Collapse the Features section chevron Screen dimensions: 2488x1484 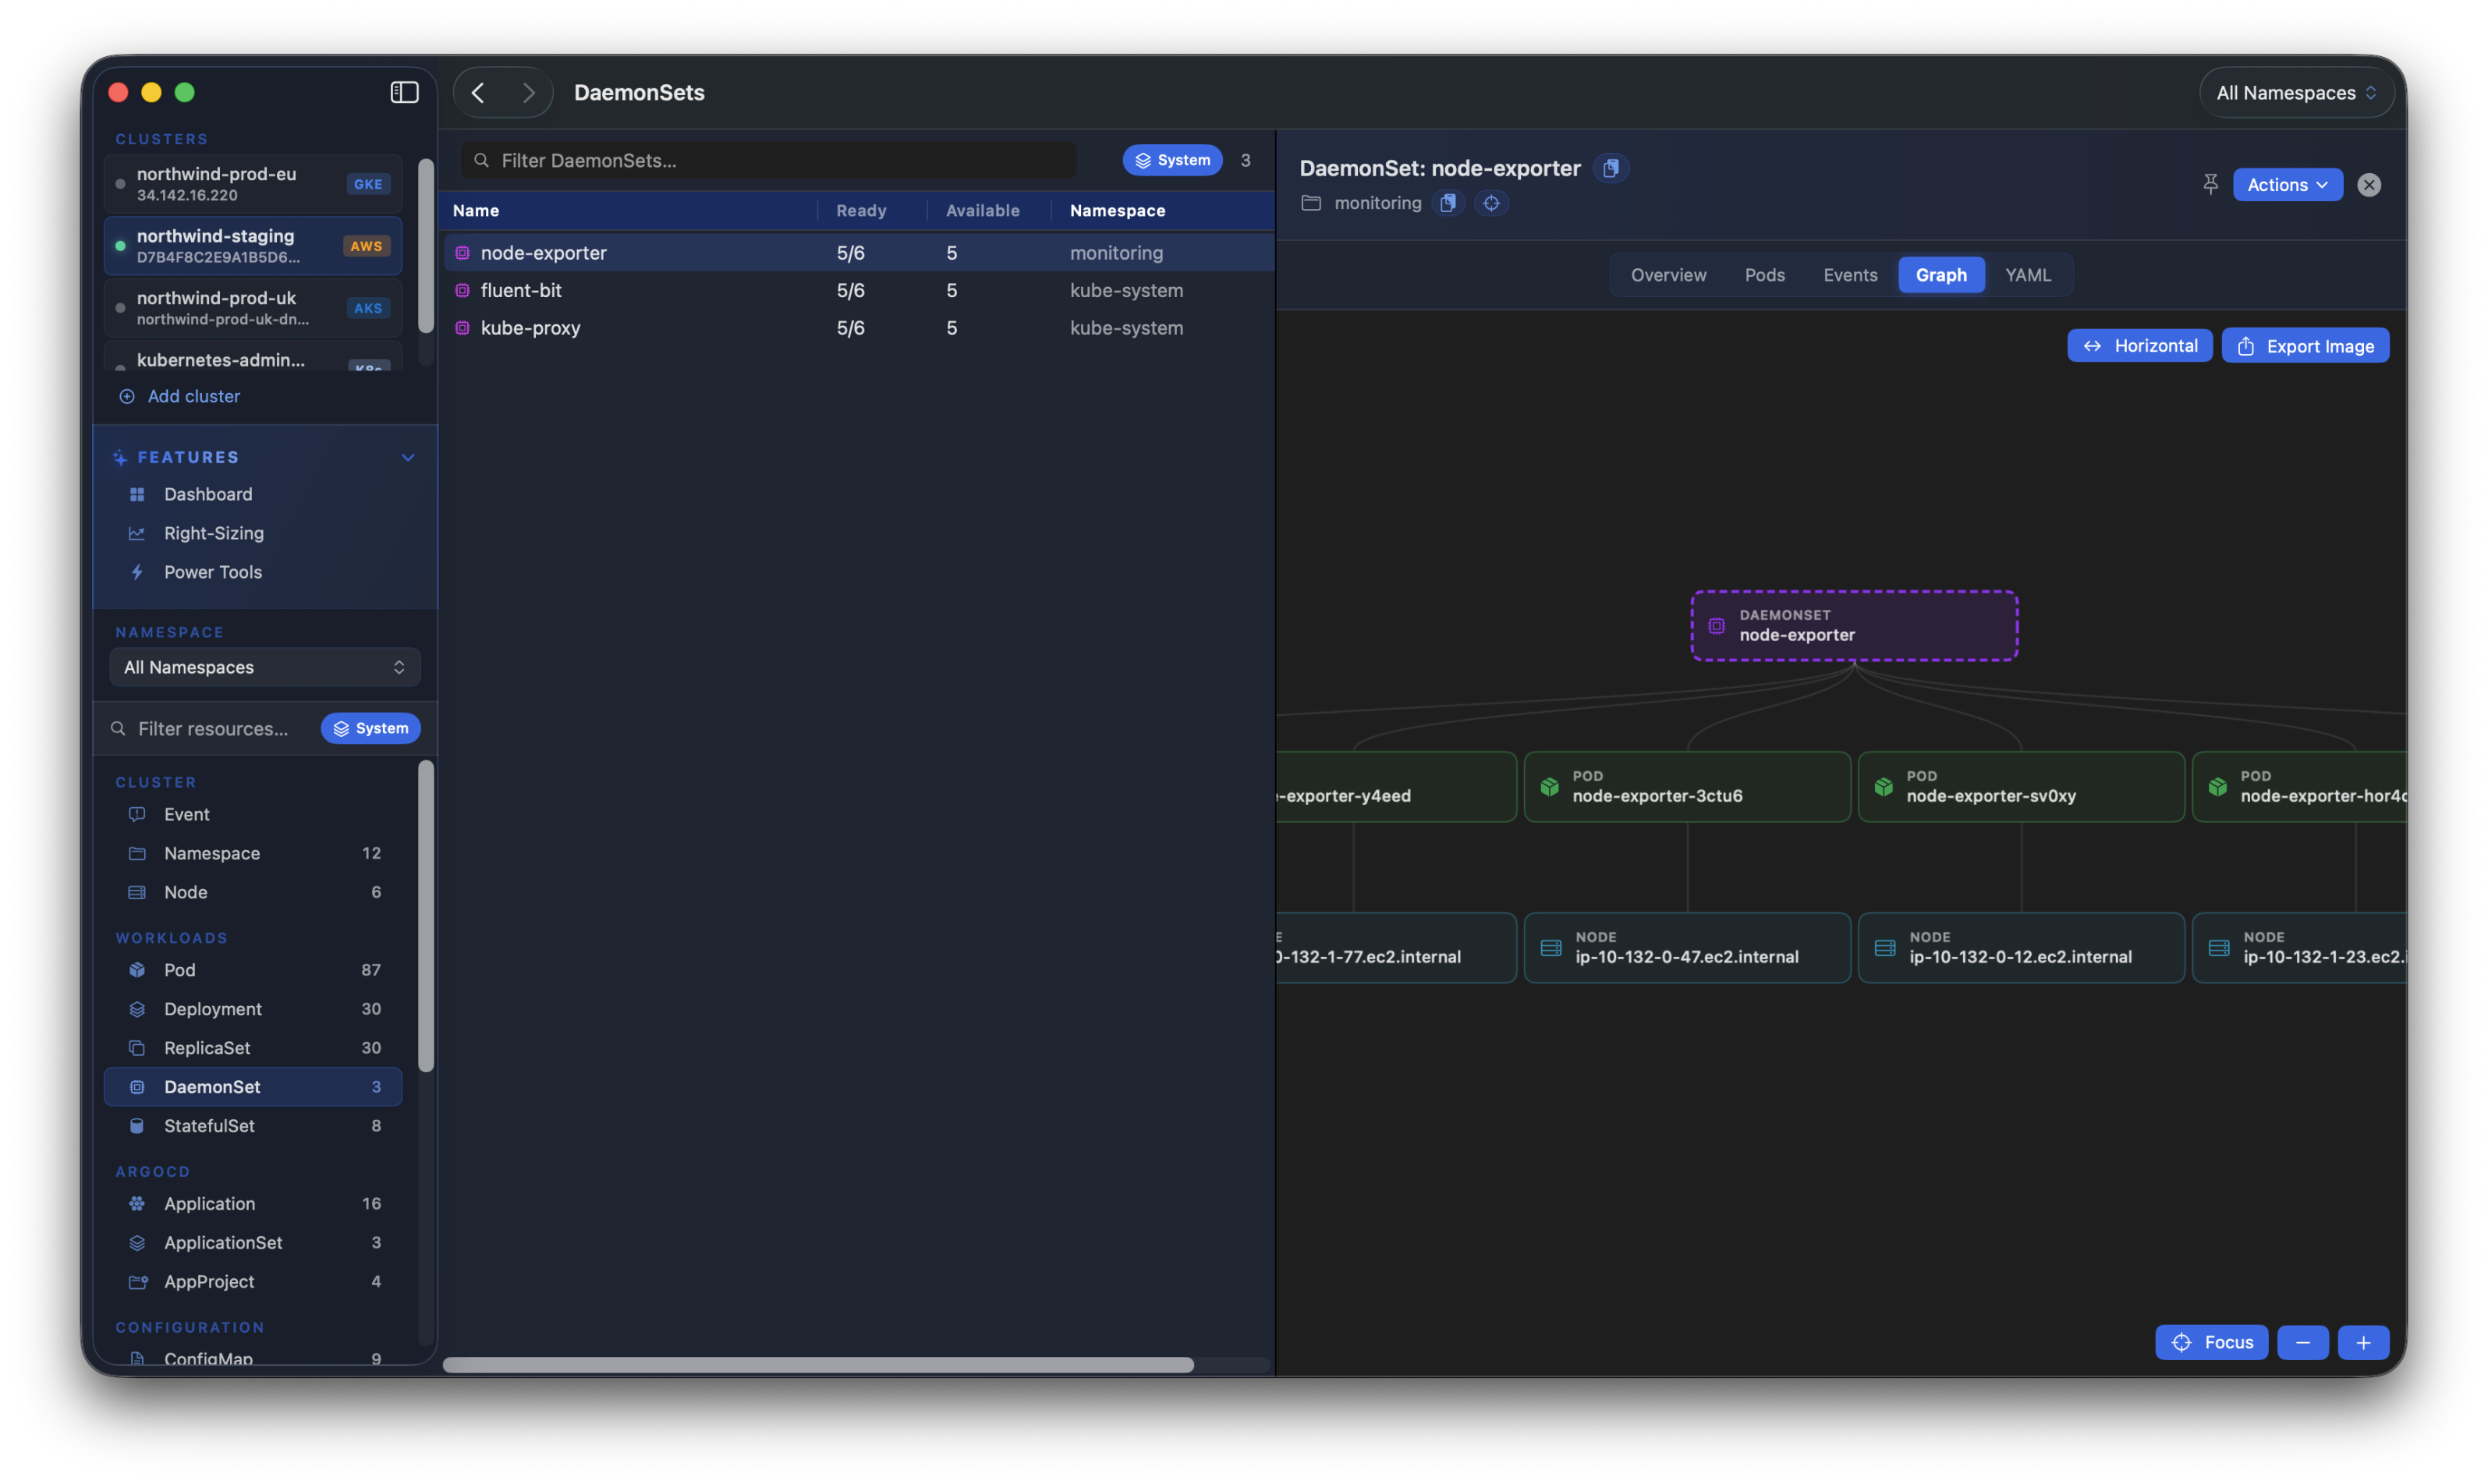click(408, 457)
